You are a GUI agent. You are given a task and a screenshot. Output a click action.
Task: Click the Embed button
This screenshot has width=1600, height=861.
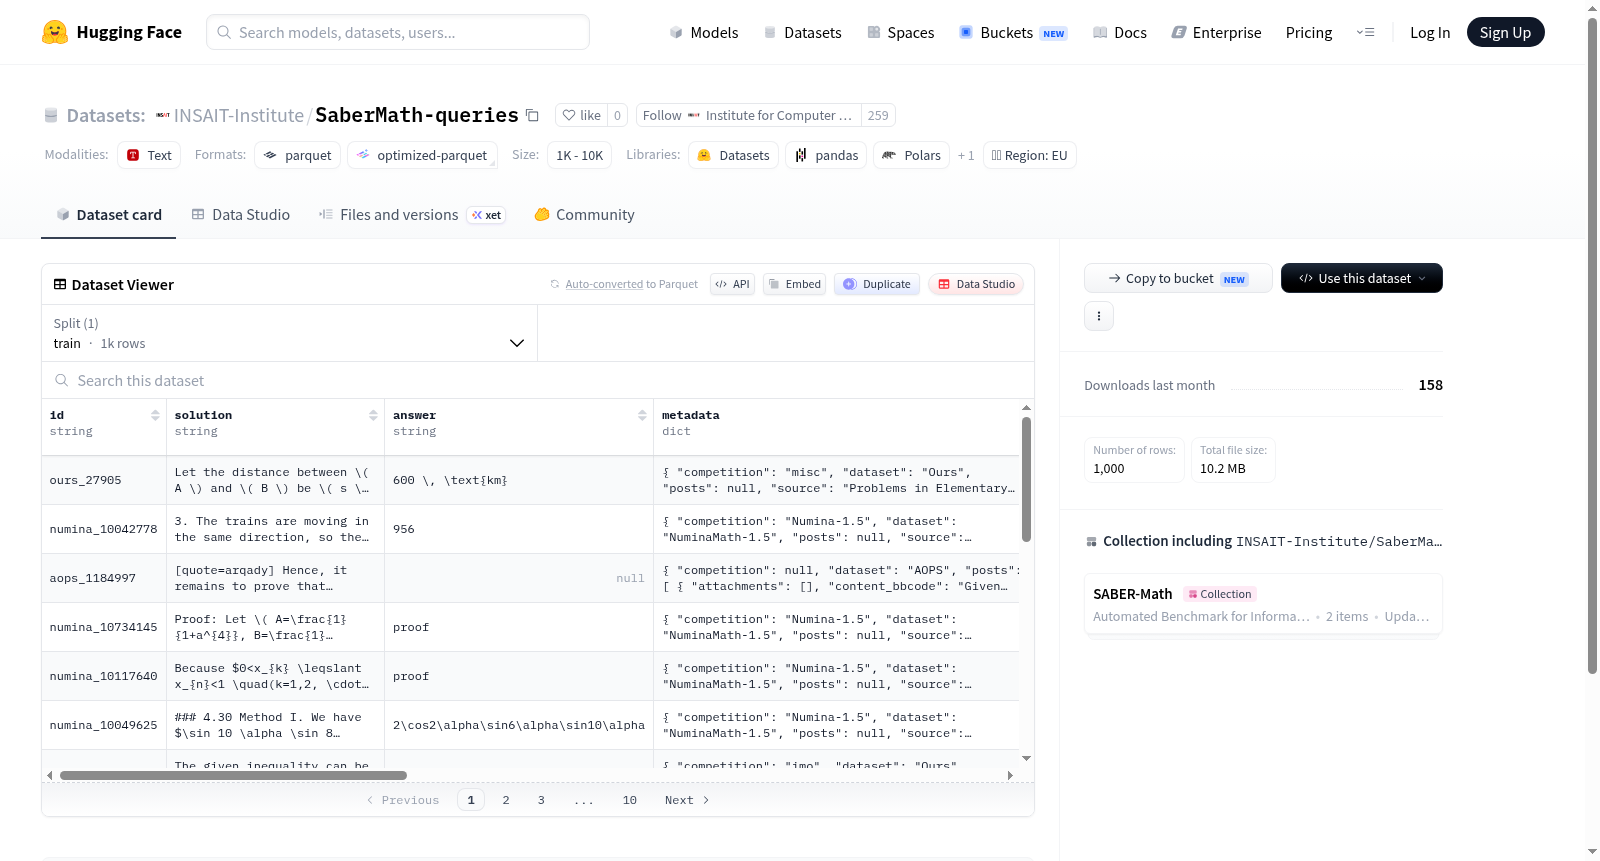pyautogui.click(x=795, y=284)
